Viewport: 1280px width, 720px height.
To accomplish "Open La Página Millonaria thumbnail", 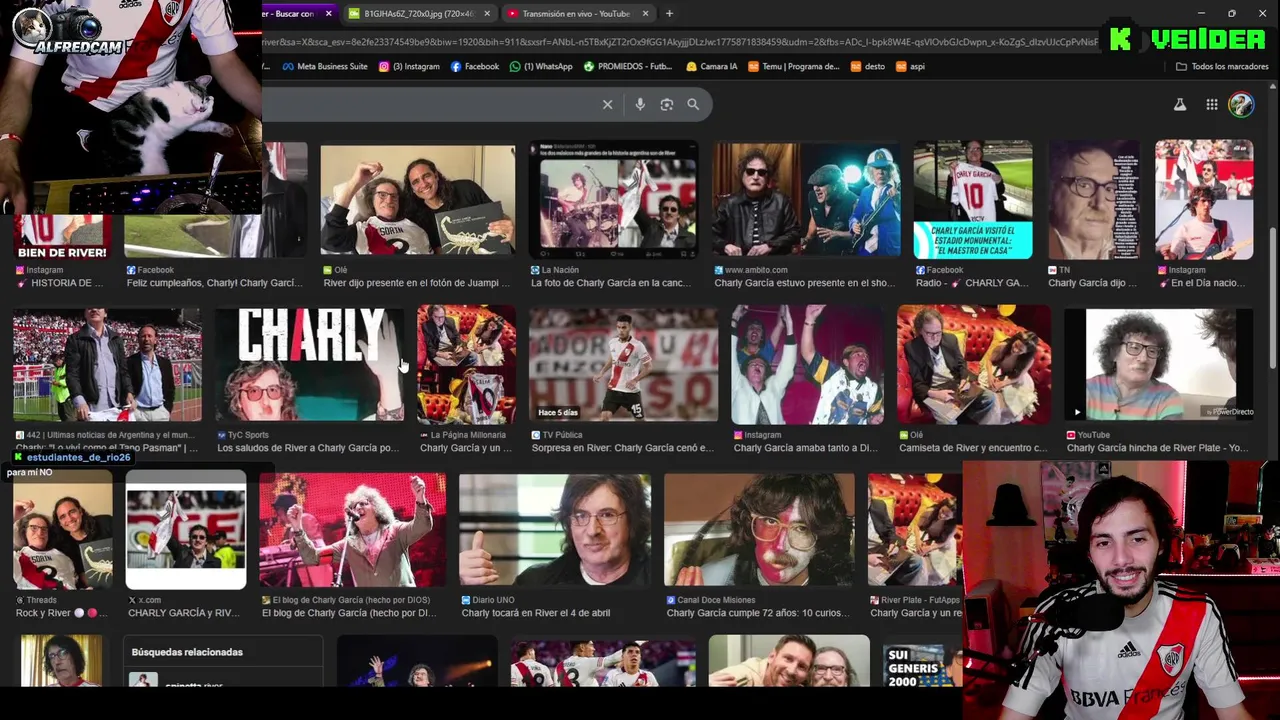I will point(467,365).
